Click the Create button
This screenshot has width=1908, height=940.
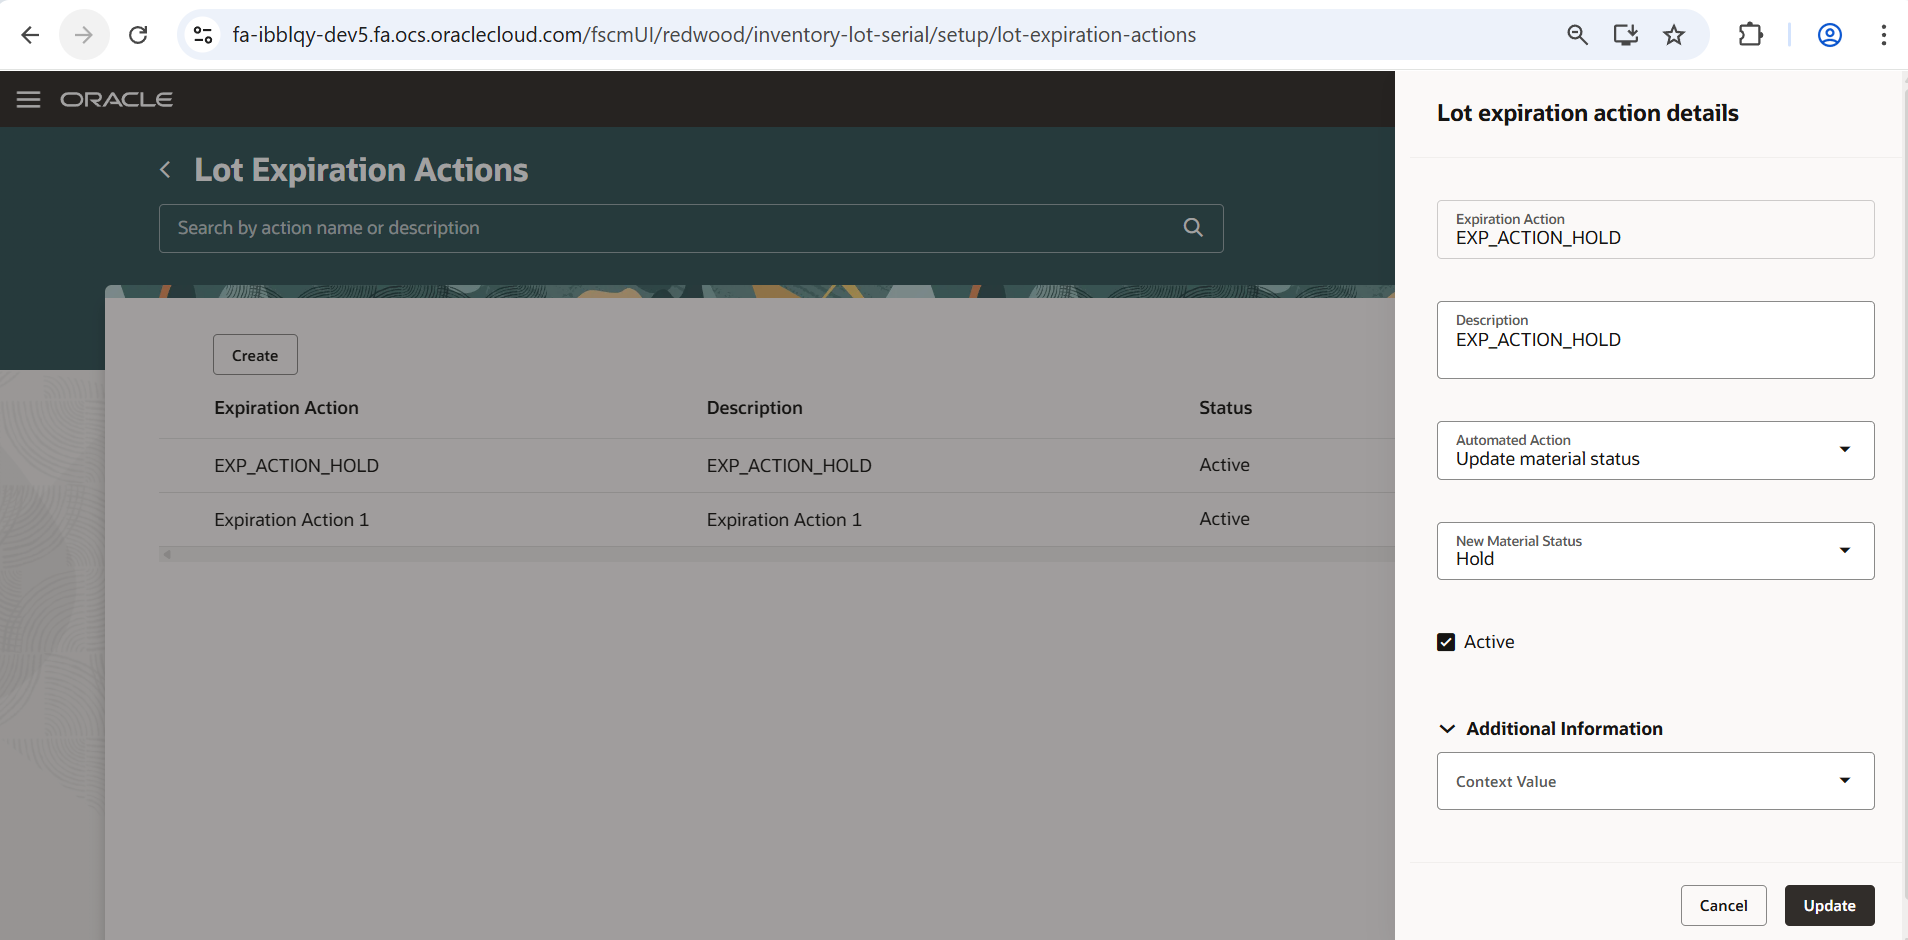coord(255,355)
